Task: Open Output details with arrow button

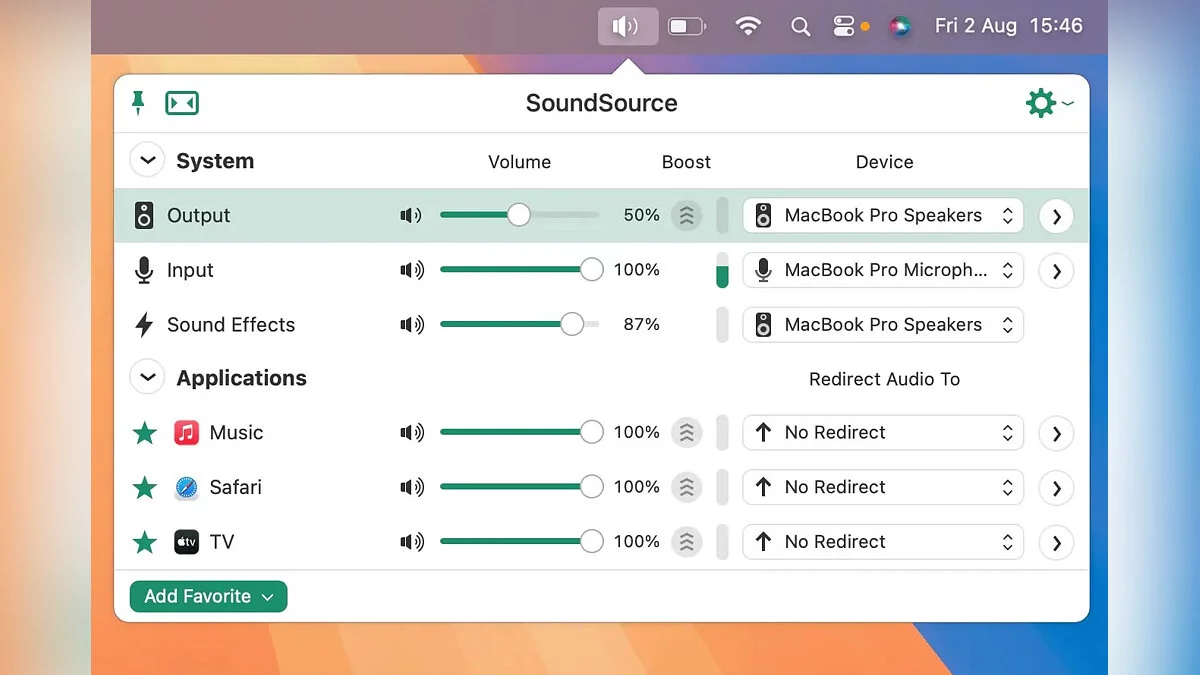Action: point(1056,216)
